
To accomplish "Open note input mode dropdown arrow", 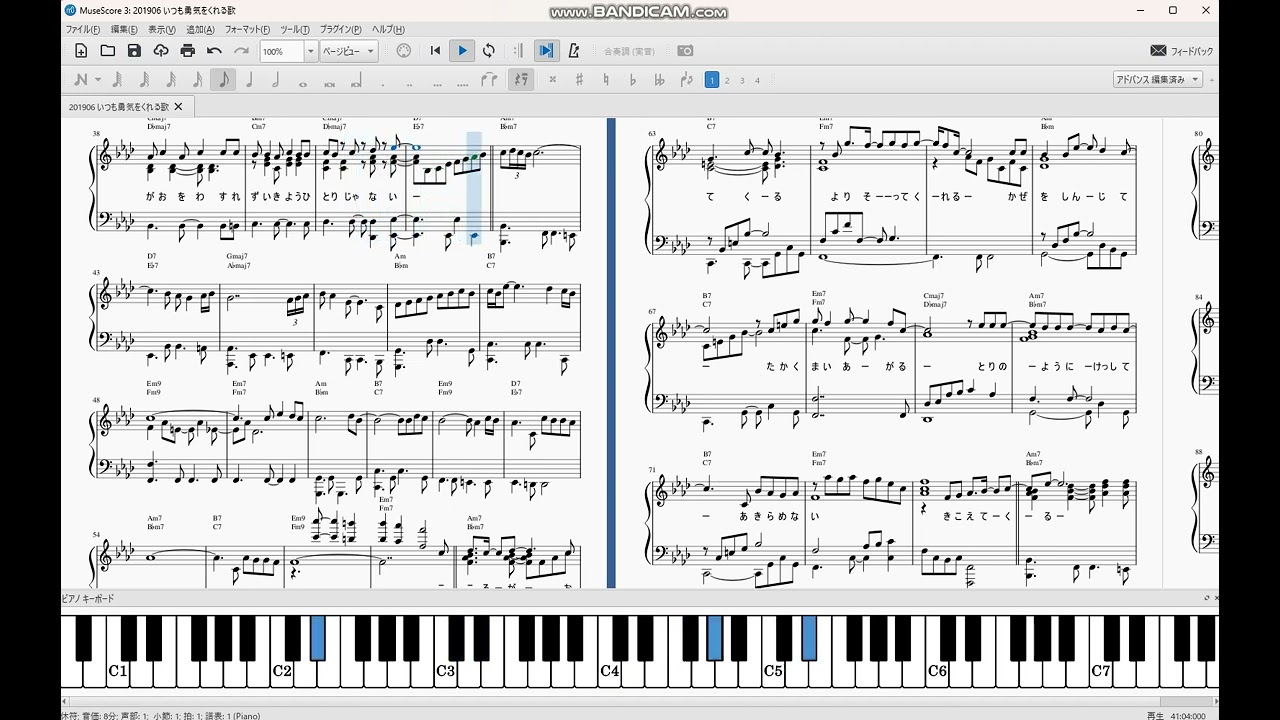I will click(98, 80).
